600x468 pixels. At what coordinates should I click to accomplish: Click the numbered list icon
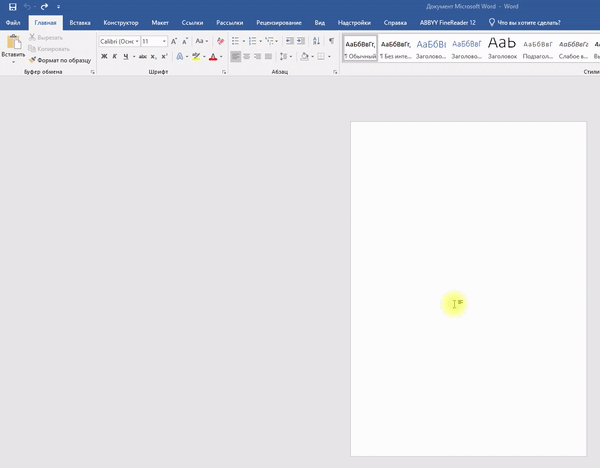(252, 41)
